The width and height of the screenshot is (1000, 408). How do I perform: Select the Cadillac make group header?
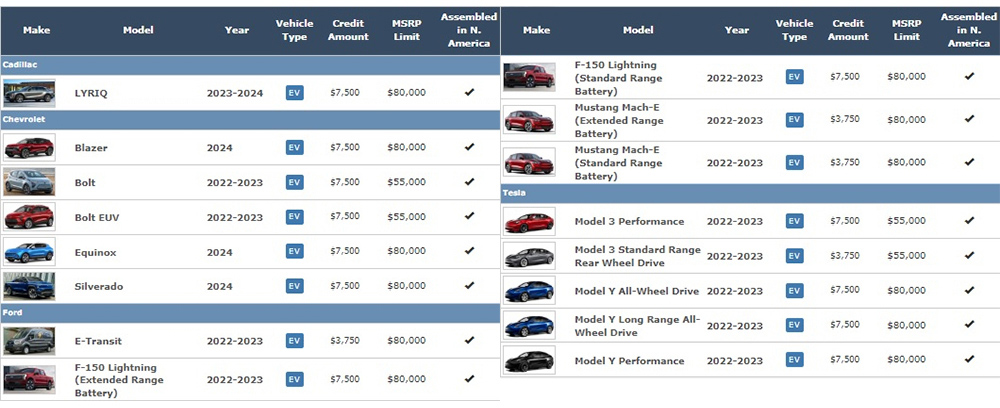(x=250, y=65)
